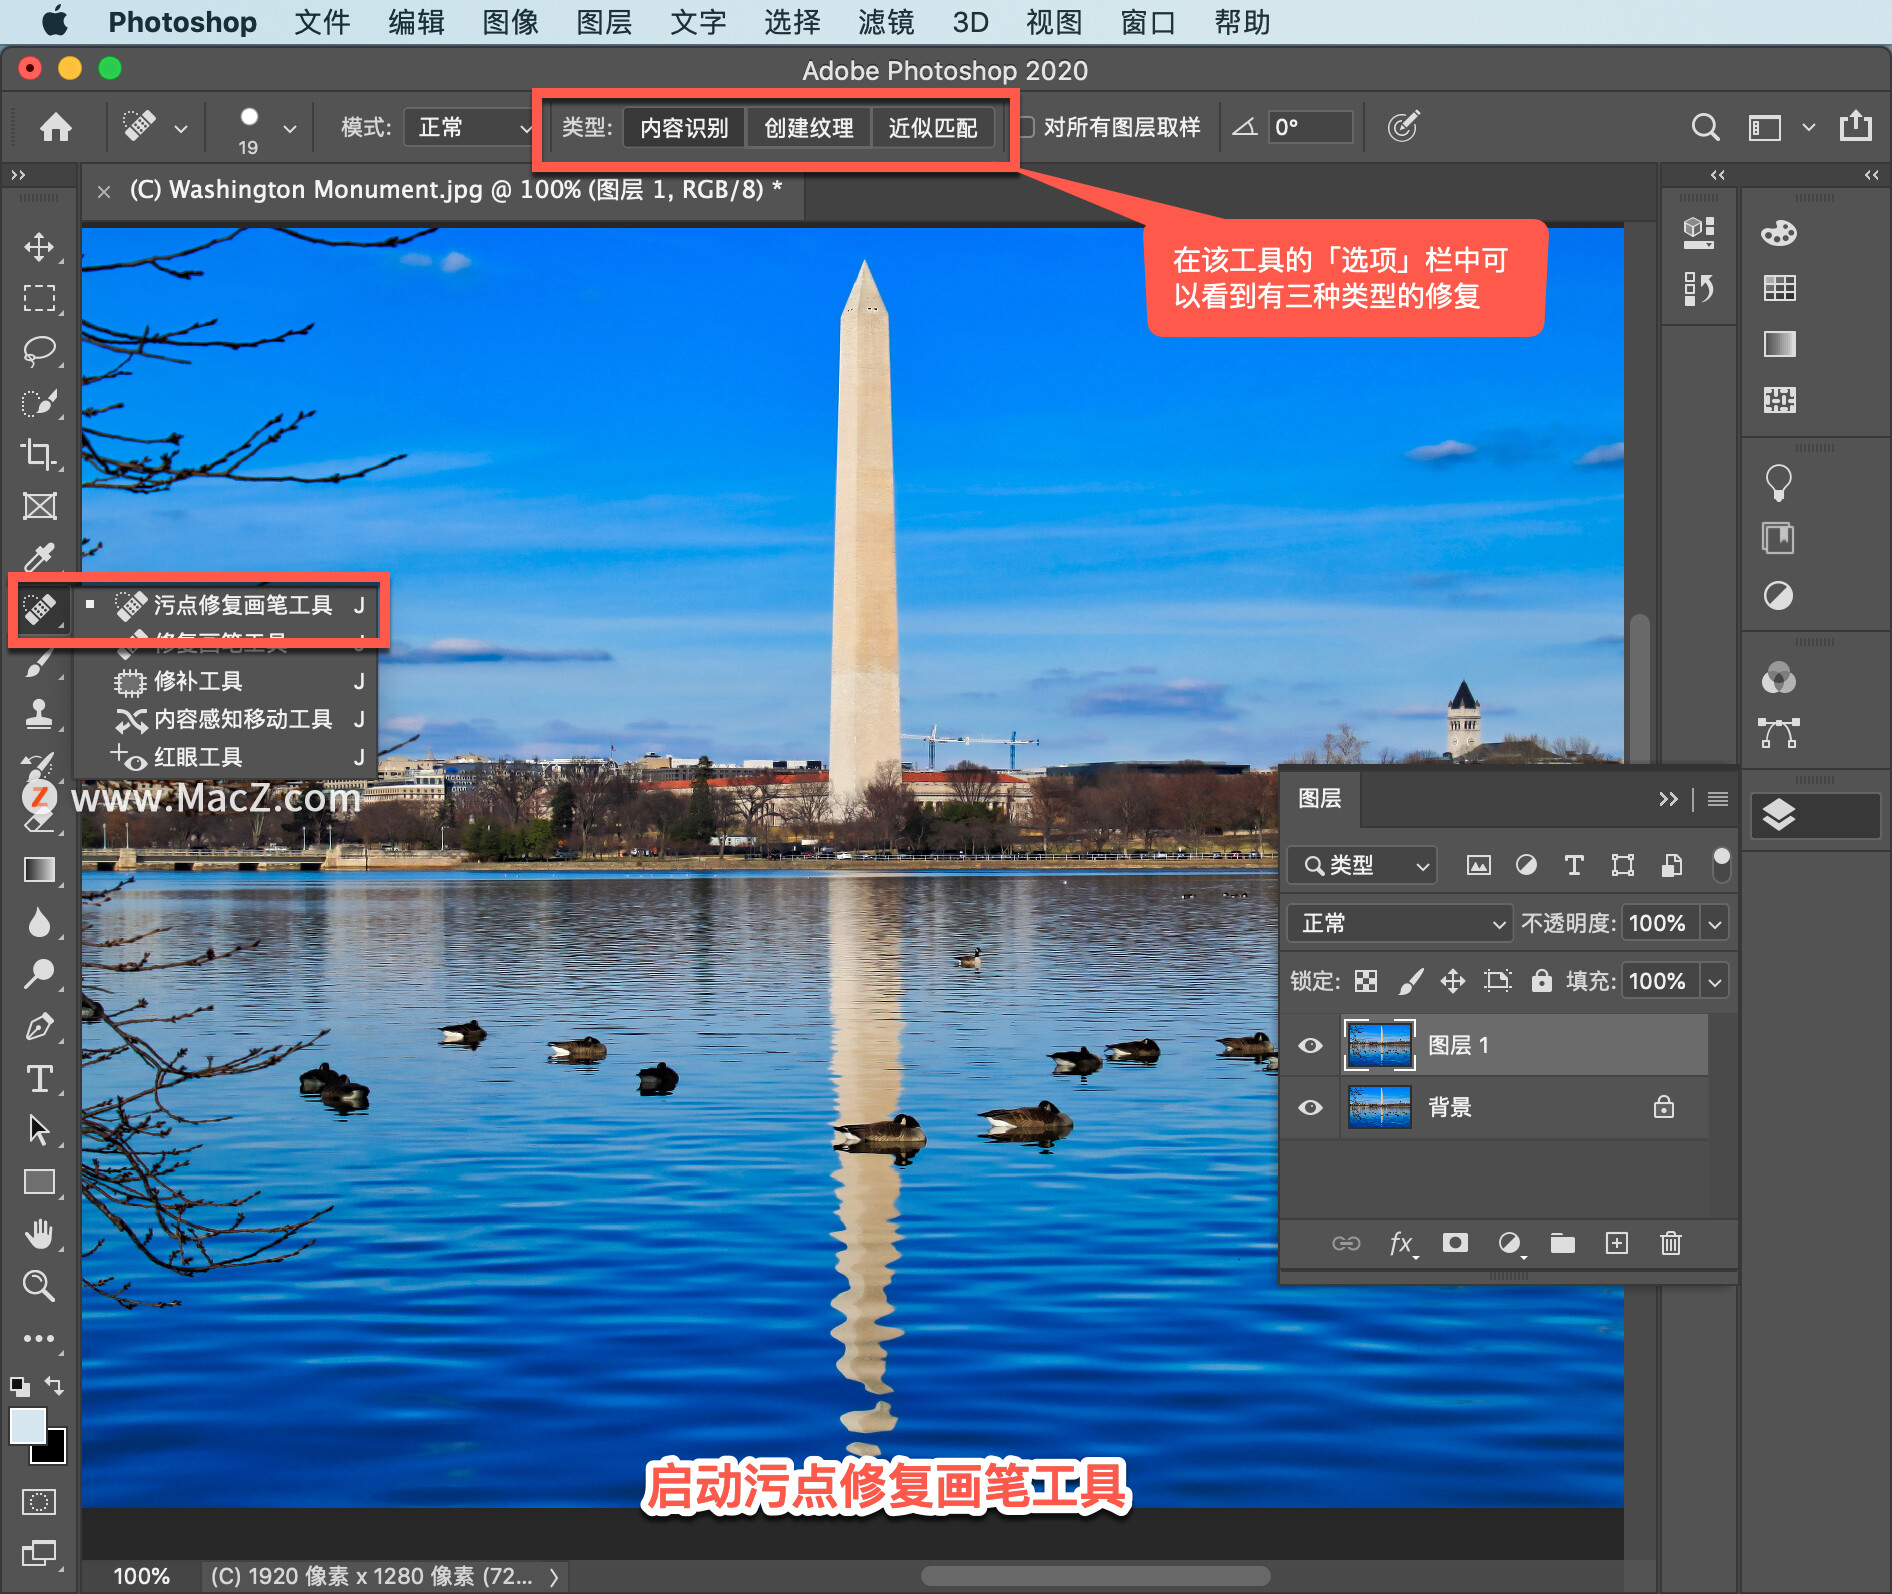The width and height of the screenshot is (1892, 1594).
Task: Select the Clone Stamp tool
Action: 39,714
